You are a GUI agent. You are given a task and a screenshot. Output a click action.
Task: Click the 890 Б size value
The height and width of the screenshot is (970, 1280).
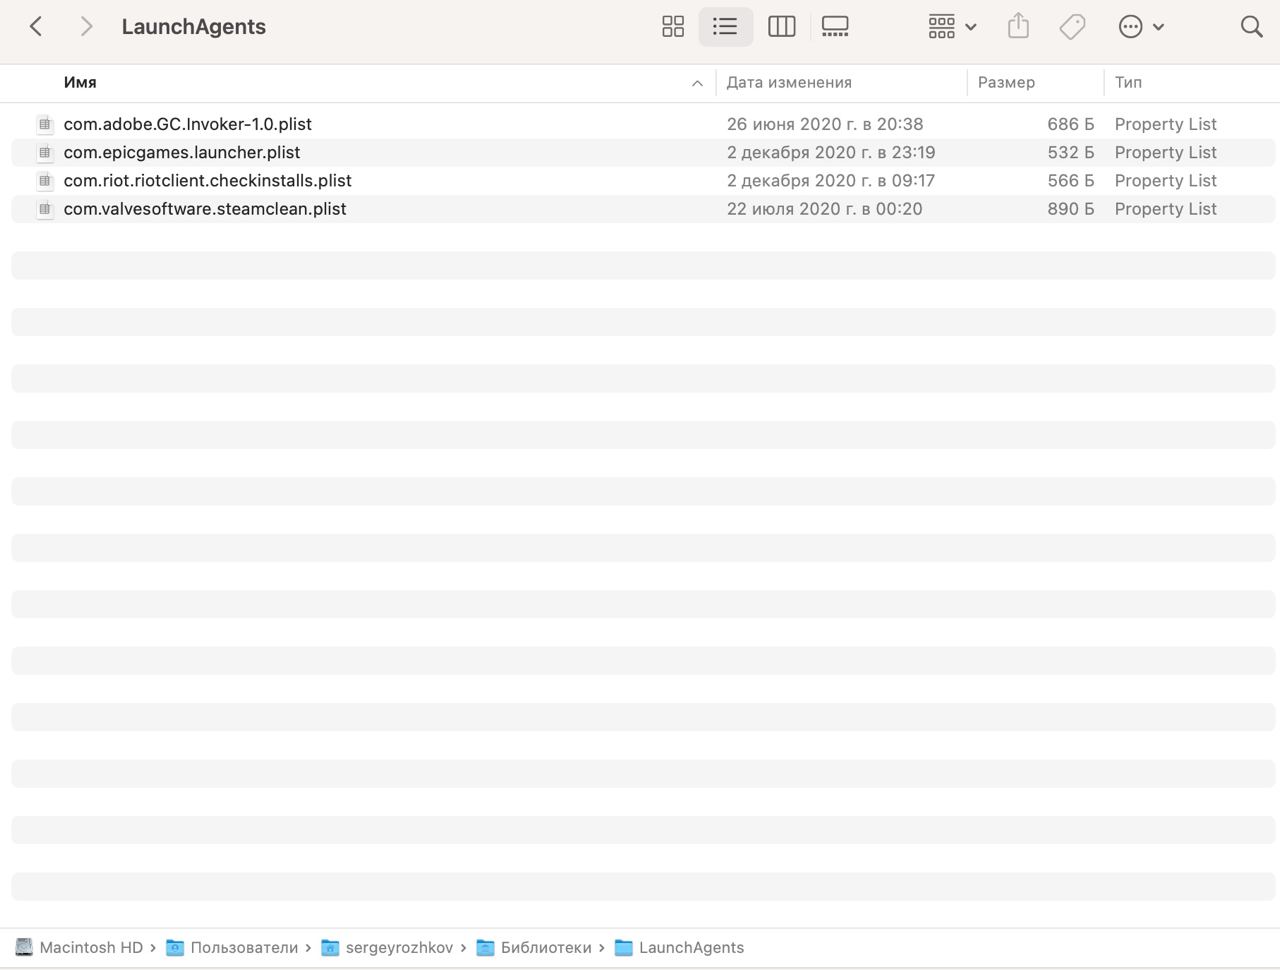pyautogui.click(x=1071, y=208)
